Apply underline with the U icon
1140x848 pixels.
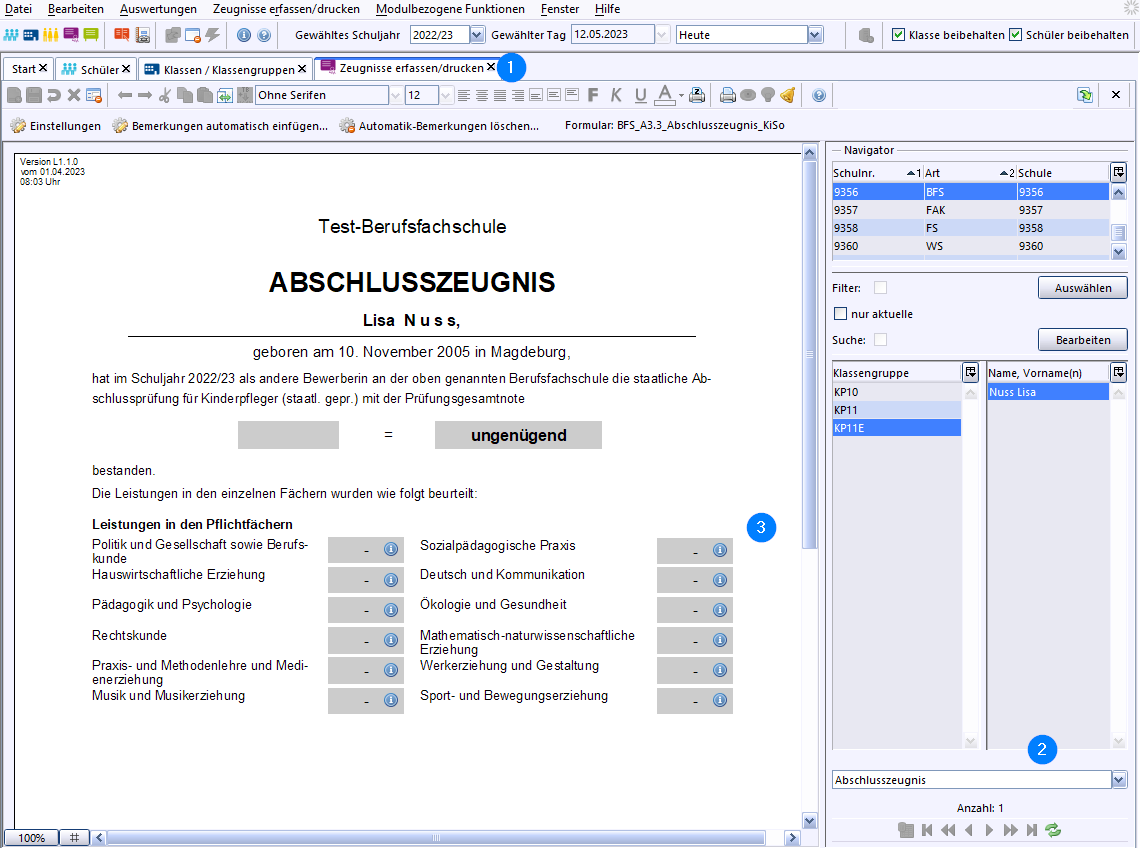click(639, 95)
